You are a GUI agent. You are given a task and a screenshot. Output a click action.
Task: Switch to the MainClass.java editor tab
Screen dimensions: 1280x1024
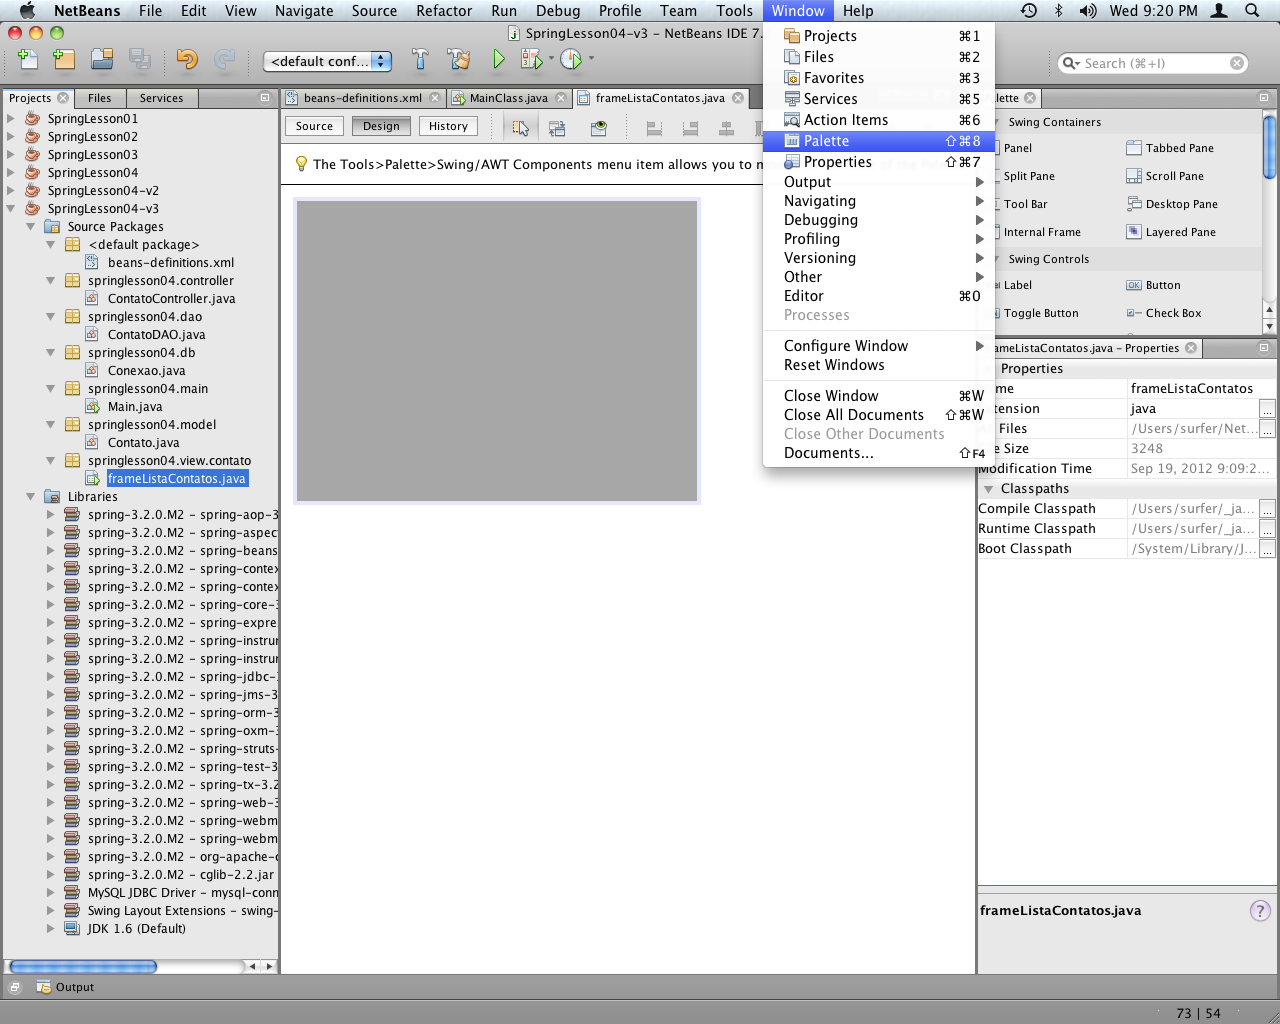tap(508, 98)
